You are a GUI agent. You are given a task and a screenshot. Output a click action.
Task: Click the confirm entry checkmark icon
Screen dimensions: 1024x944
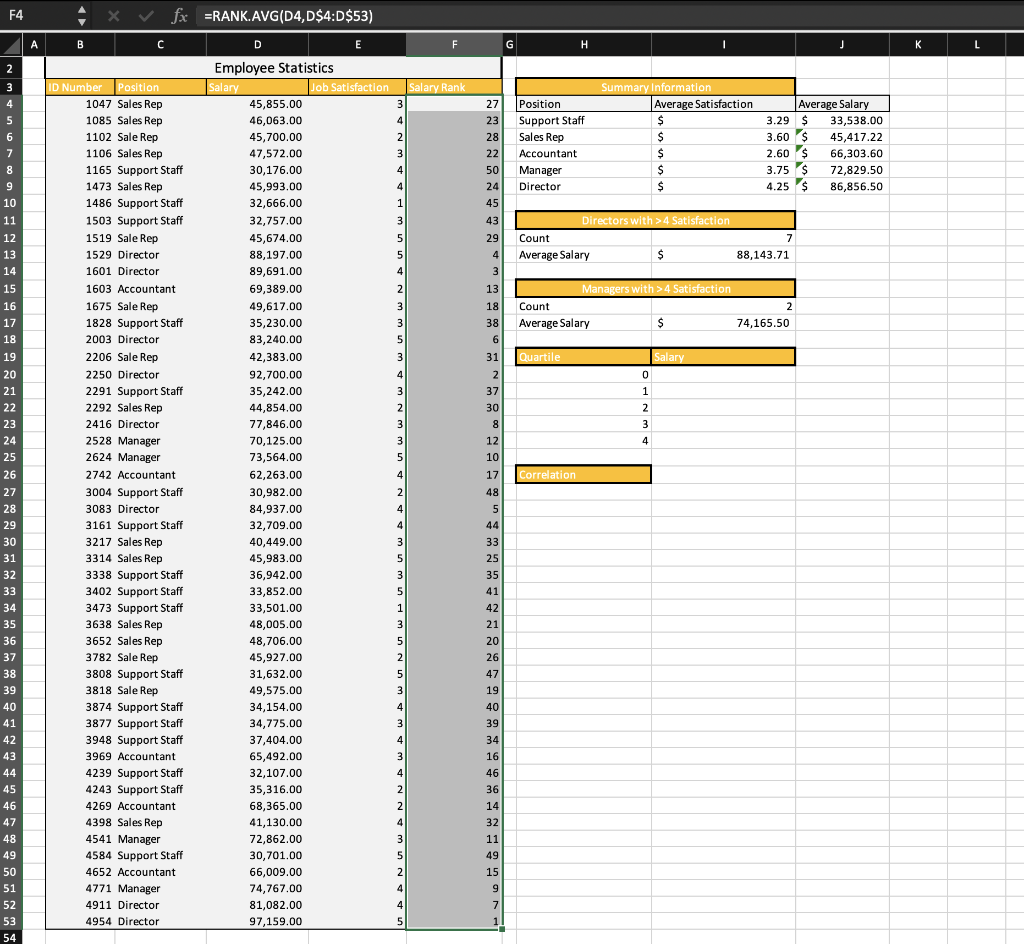(x=146, y=16)
